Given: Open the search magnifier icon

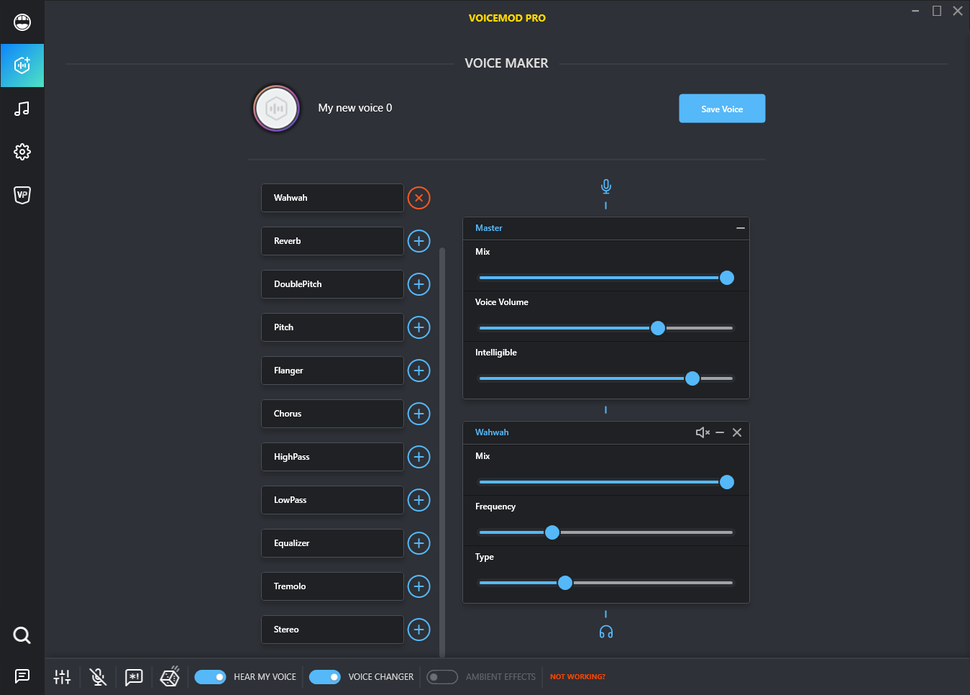Looking at the screenshot, I should [x=22, y=635].
